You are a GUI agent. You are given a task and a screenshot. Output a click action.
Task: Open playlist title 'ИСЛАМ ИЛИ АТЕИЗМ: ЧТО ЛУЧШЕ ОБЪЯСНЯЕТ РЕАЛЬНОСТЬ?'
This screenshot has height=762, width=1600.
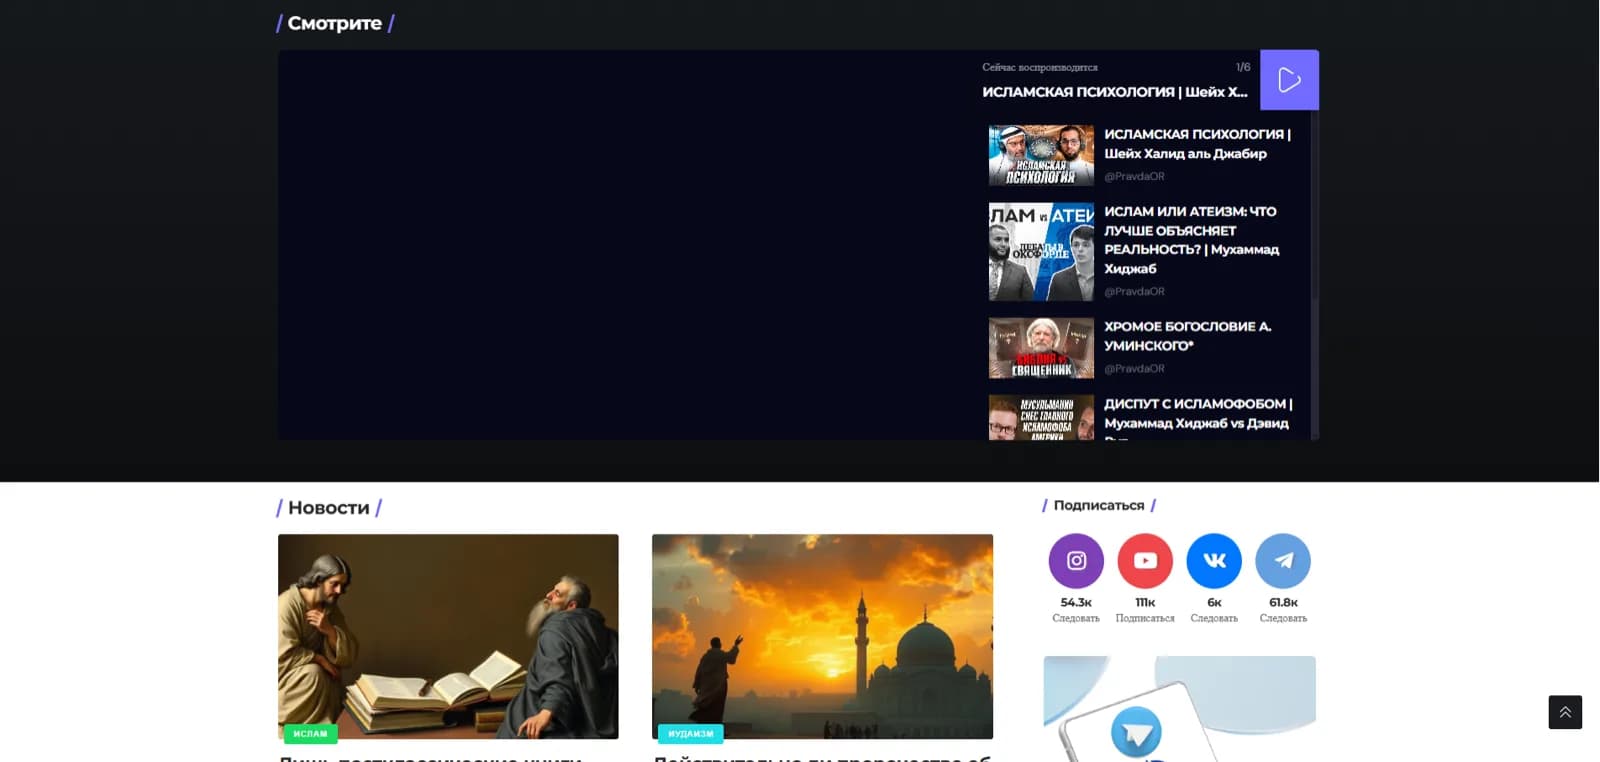pyautogui.click(x=1191, y=240)
